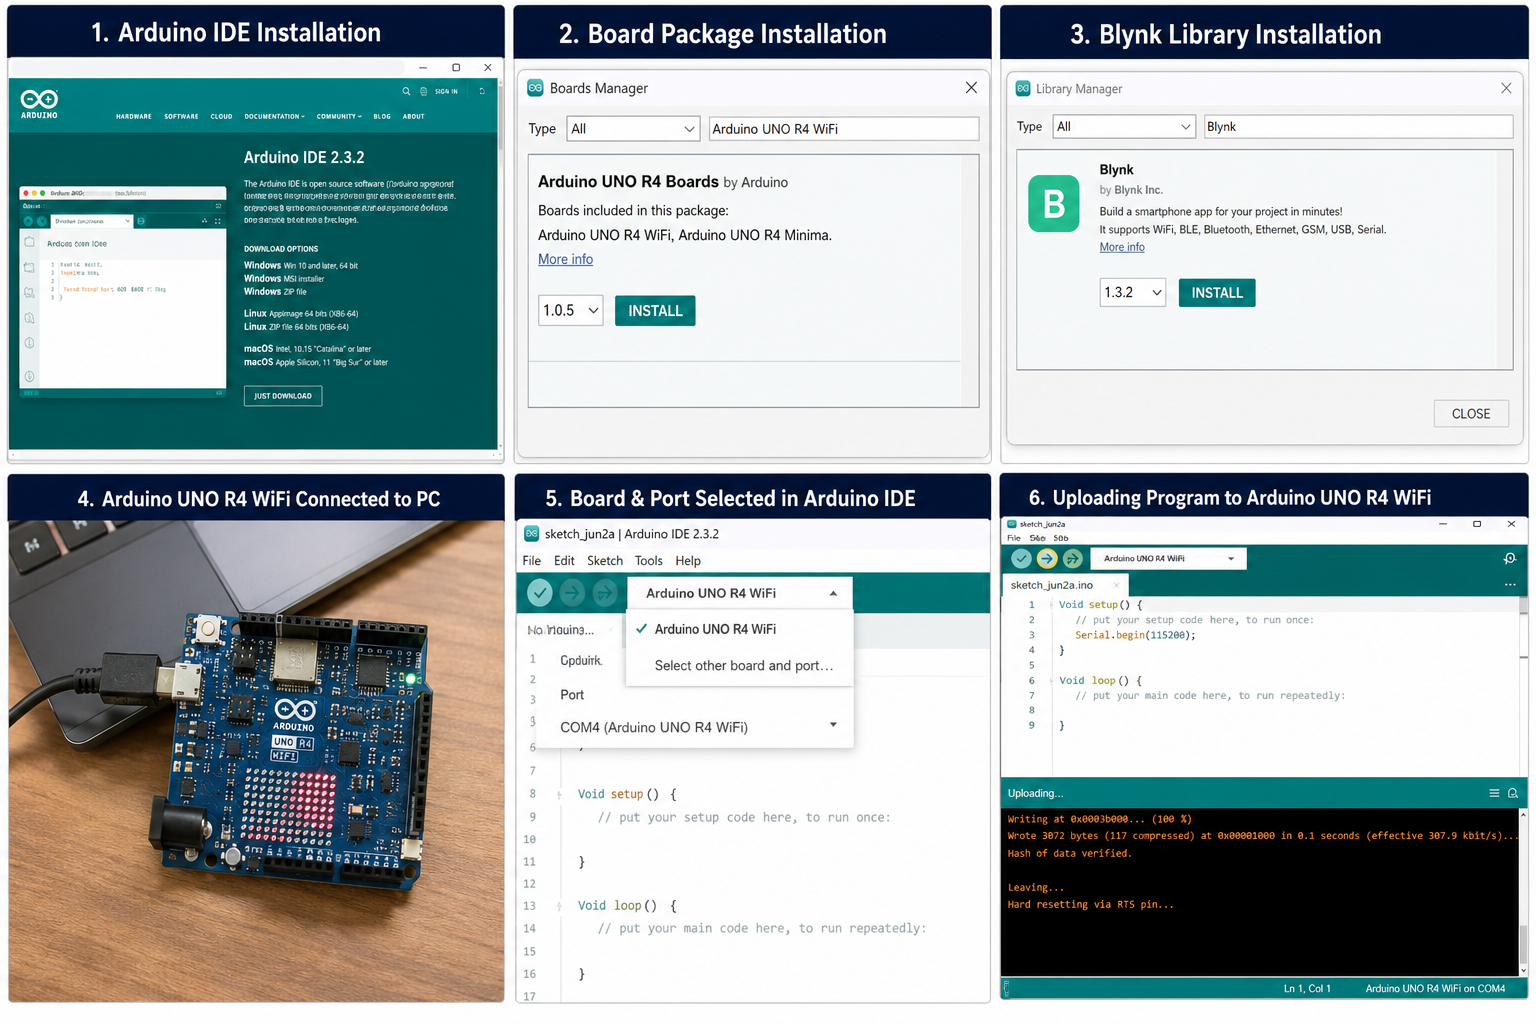
Task: Open the Help menu in Arduino IDE 2.3.2
Action: pyautogui.click(x=688, y=561)
